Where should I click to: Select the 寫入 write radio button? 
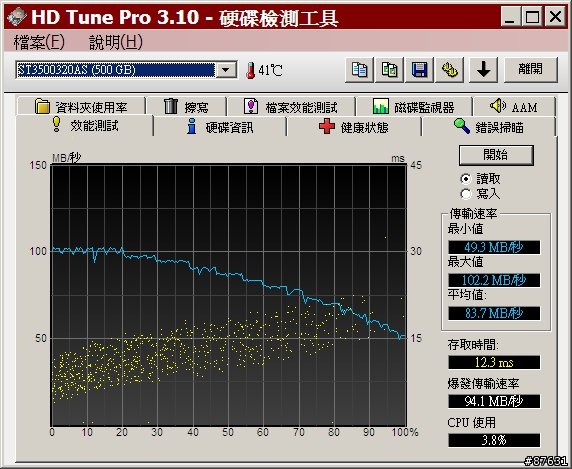point(466,194)
